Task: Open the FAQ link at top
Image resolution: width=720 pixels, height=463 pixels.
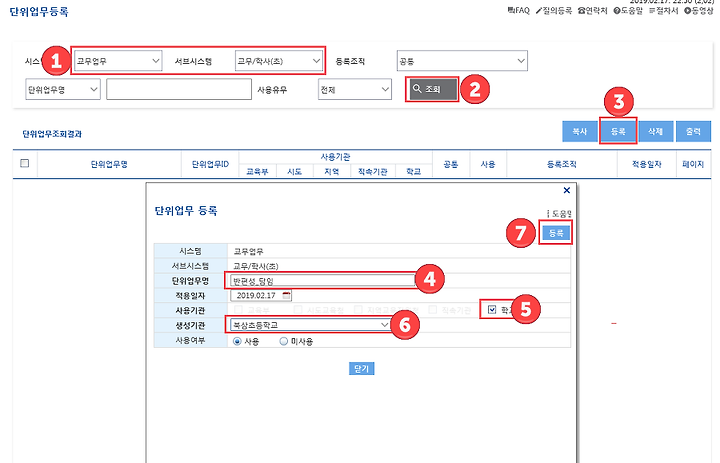Action: [518, 10]
